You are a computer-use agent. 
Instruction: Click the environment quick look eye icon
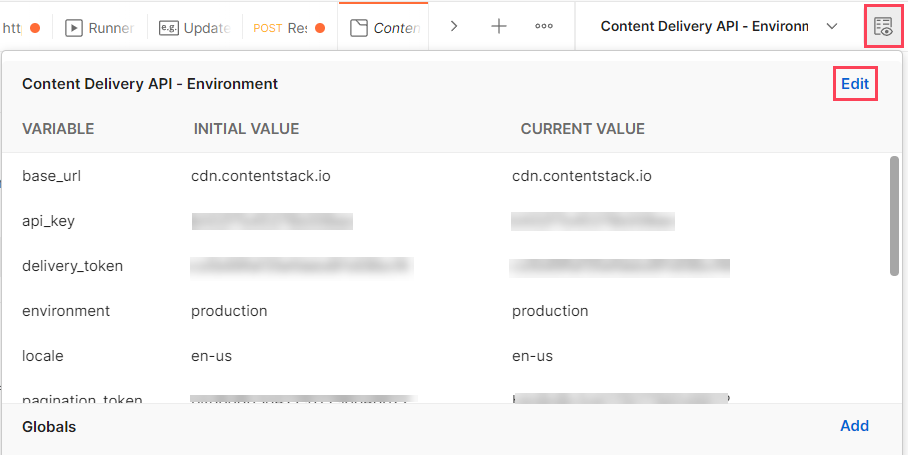883,27
